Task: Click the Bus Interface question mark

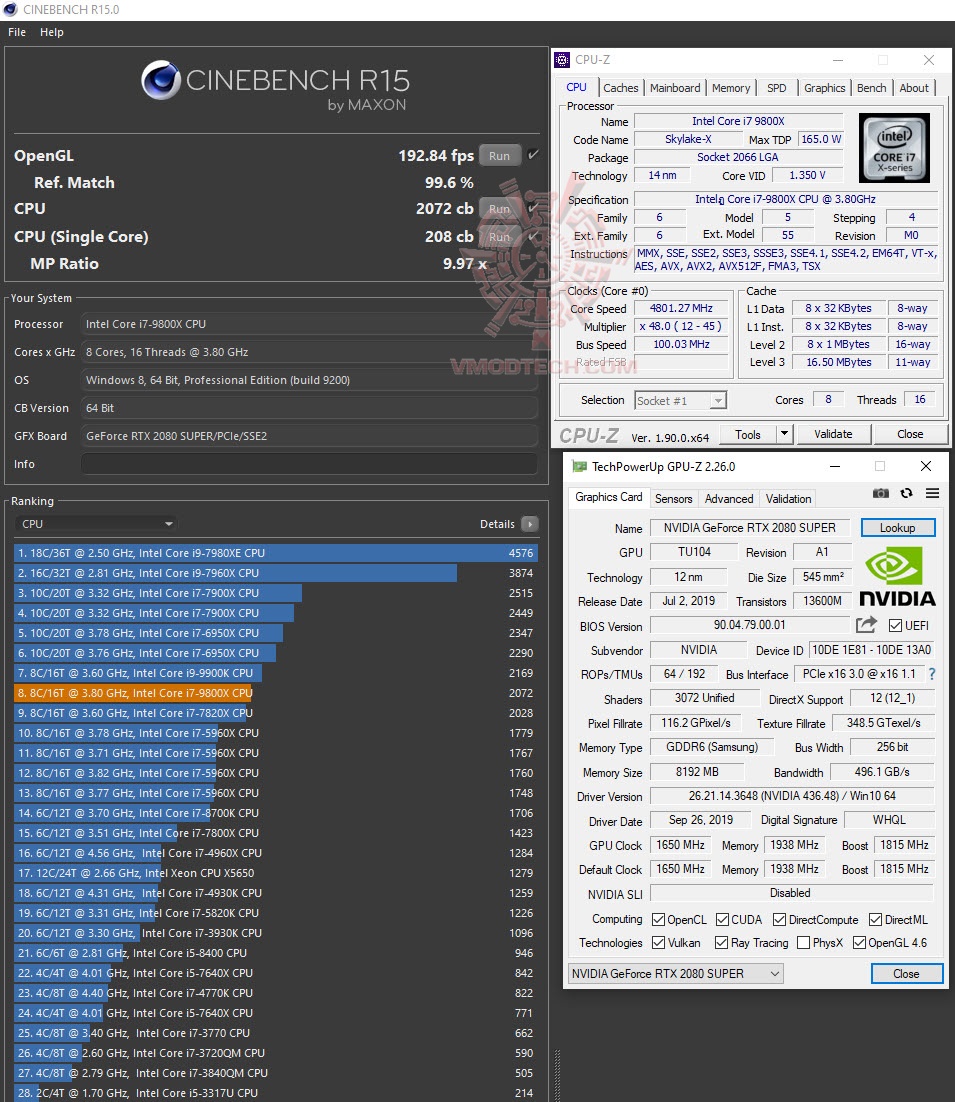Action: (x=932, y=674)
